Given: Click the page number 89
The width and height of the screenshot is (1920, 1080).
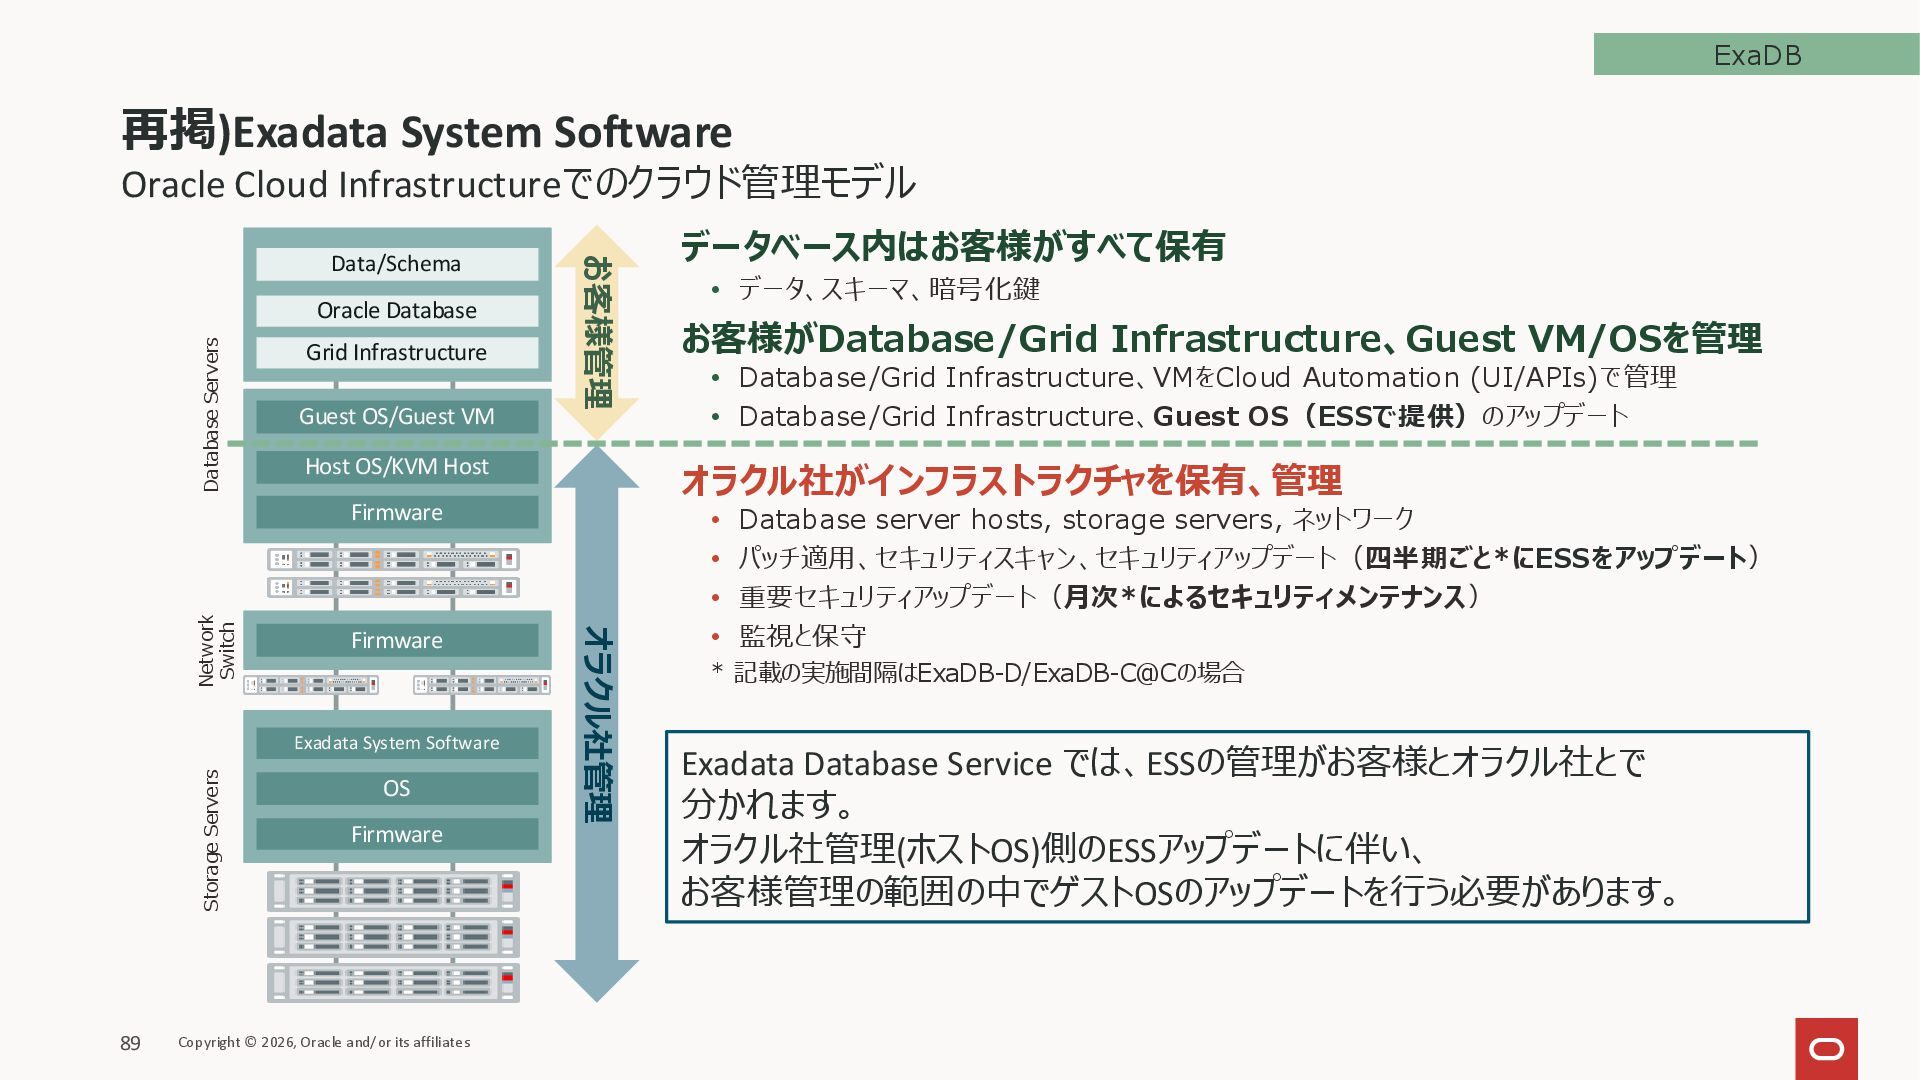Looking at the screenshot, I should 130,1043.
